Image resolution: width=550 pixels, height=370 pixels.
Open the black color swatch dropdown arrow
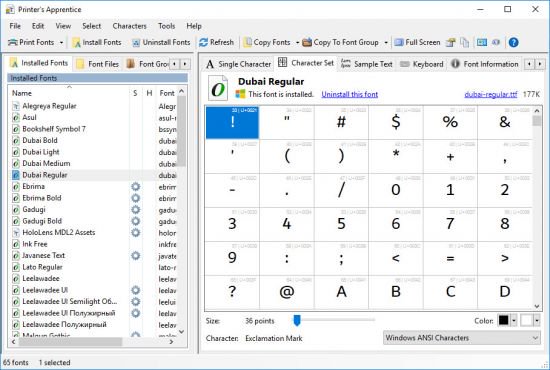[x=514, y=320]
